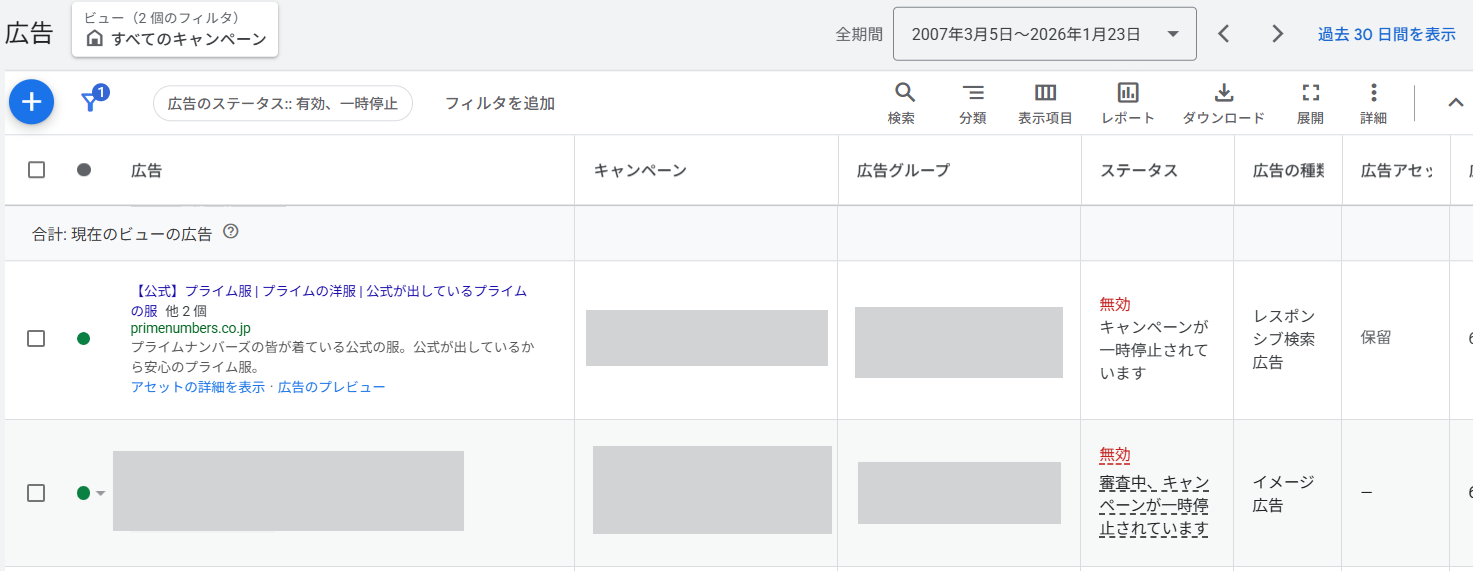The image size is (1473, 571).
Task: Click the blue plus create ad button
Action: pyautogui.click(x=31, y=102)
